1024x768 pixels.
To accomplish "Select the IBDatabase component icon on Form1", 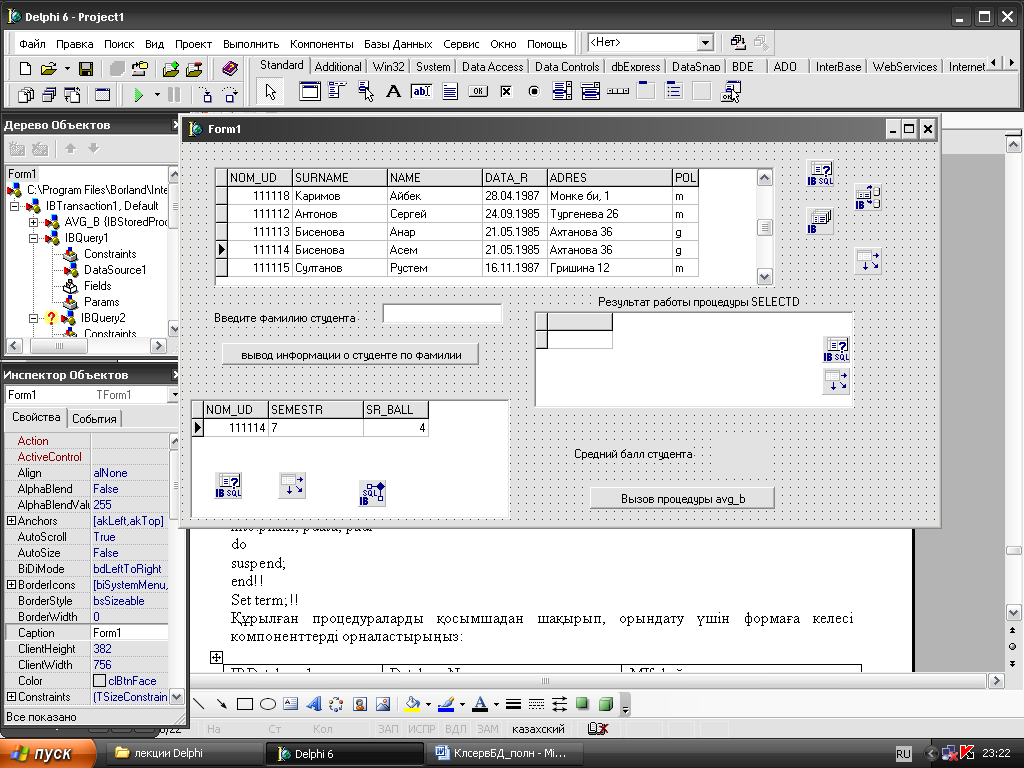I will coord(820,221).
